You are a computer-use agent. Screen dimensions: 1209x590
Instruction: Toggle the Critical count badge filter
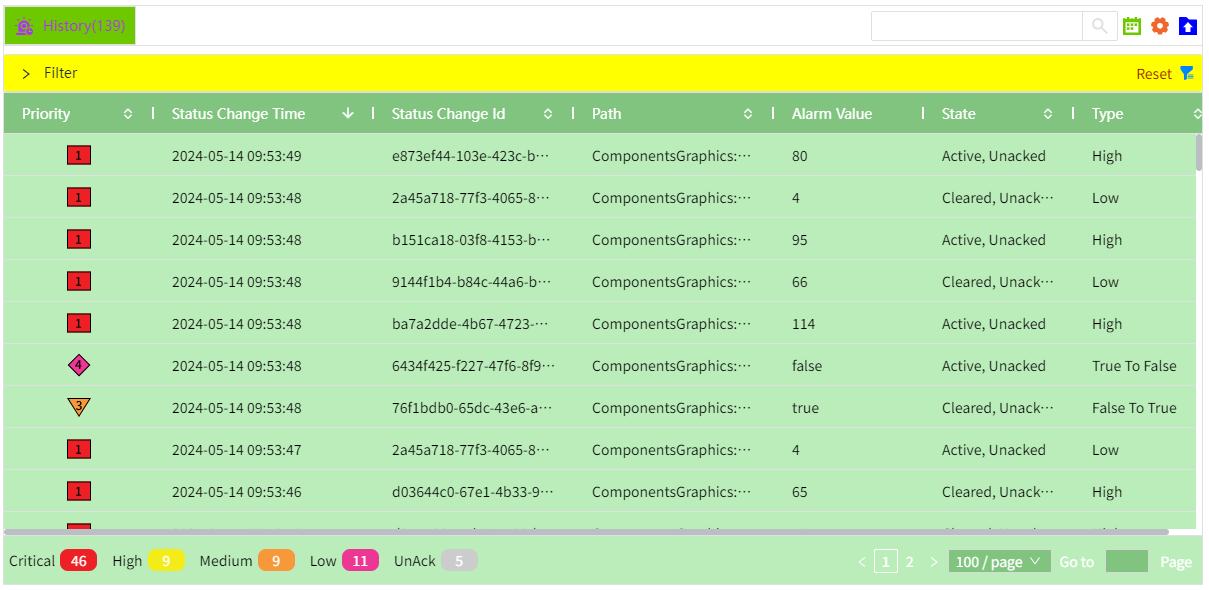[x=78, y=561]
